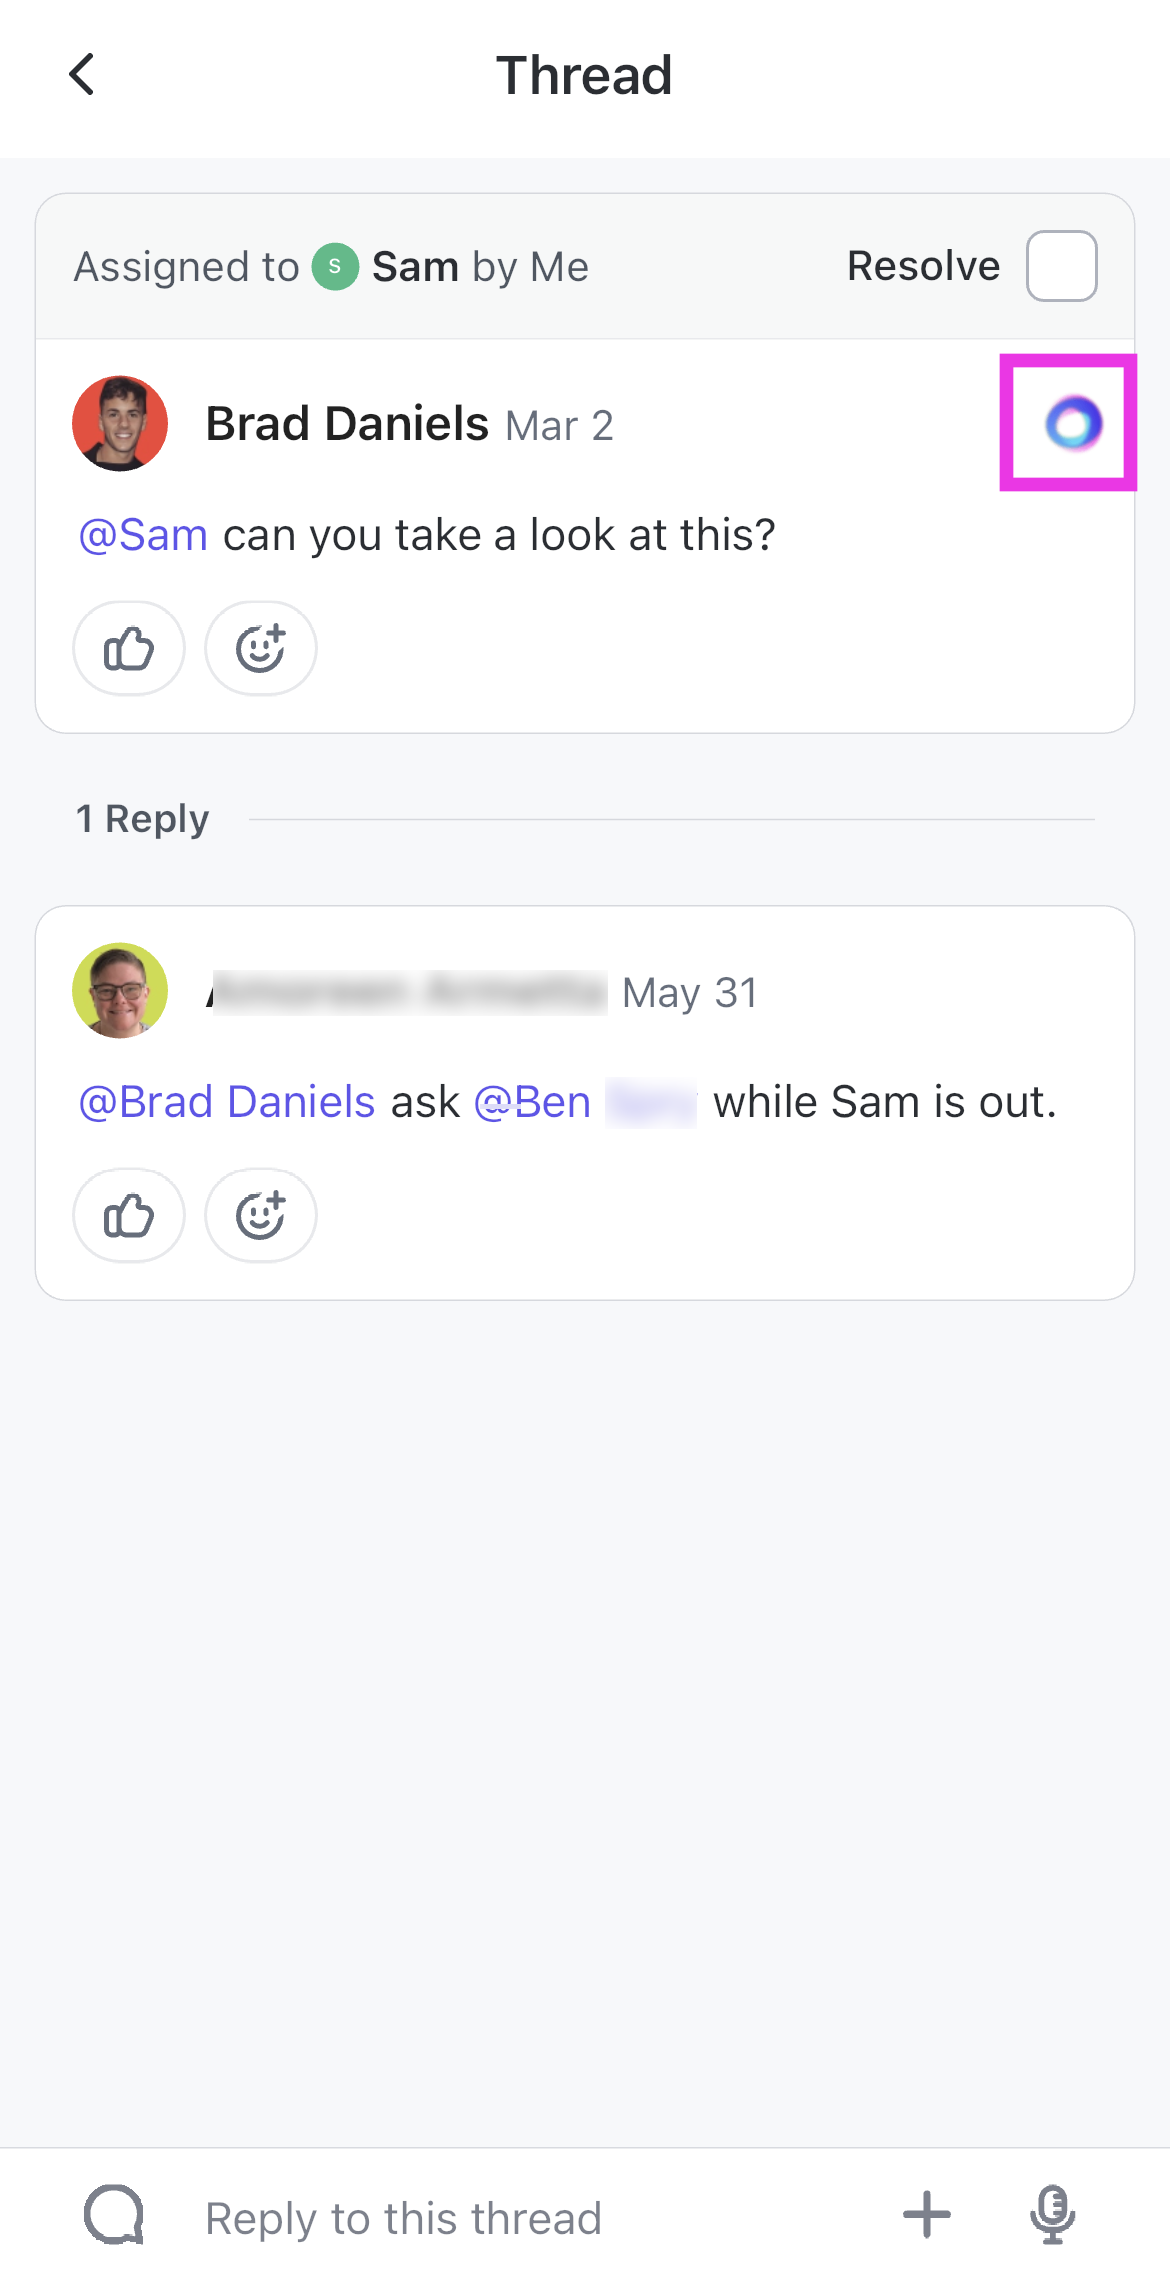Tap the plus attachment icon
Image resolution: width=1170 pixels, height=2295 pixels.
click(x=926, y=2215)
